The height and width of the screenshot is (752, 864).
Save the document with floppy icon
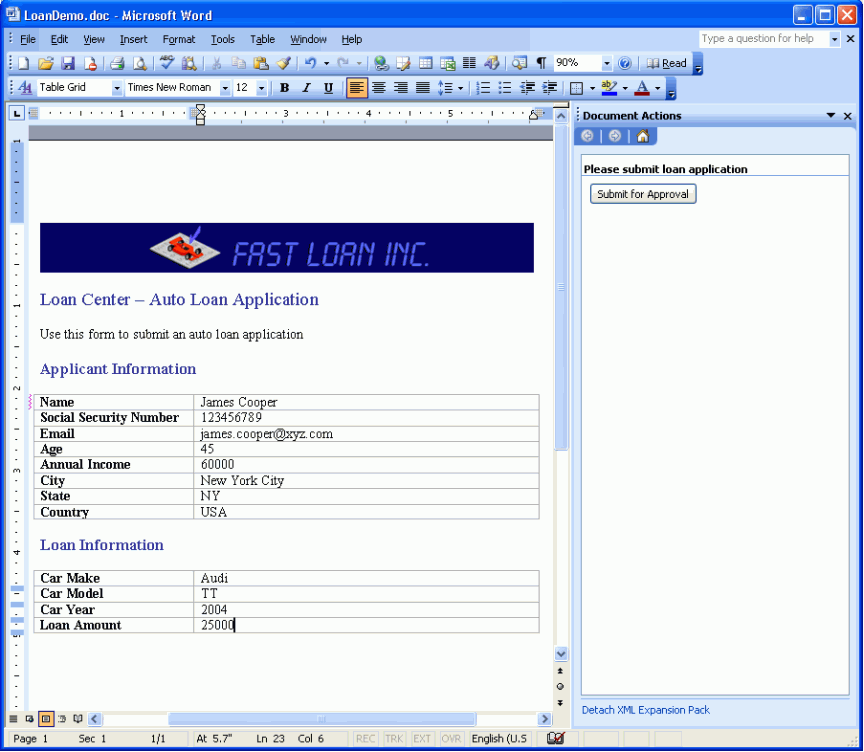pos(68,63)
